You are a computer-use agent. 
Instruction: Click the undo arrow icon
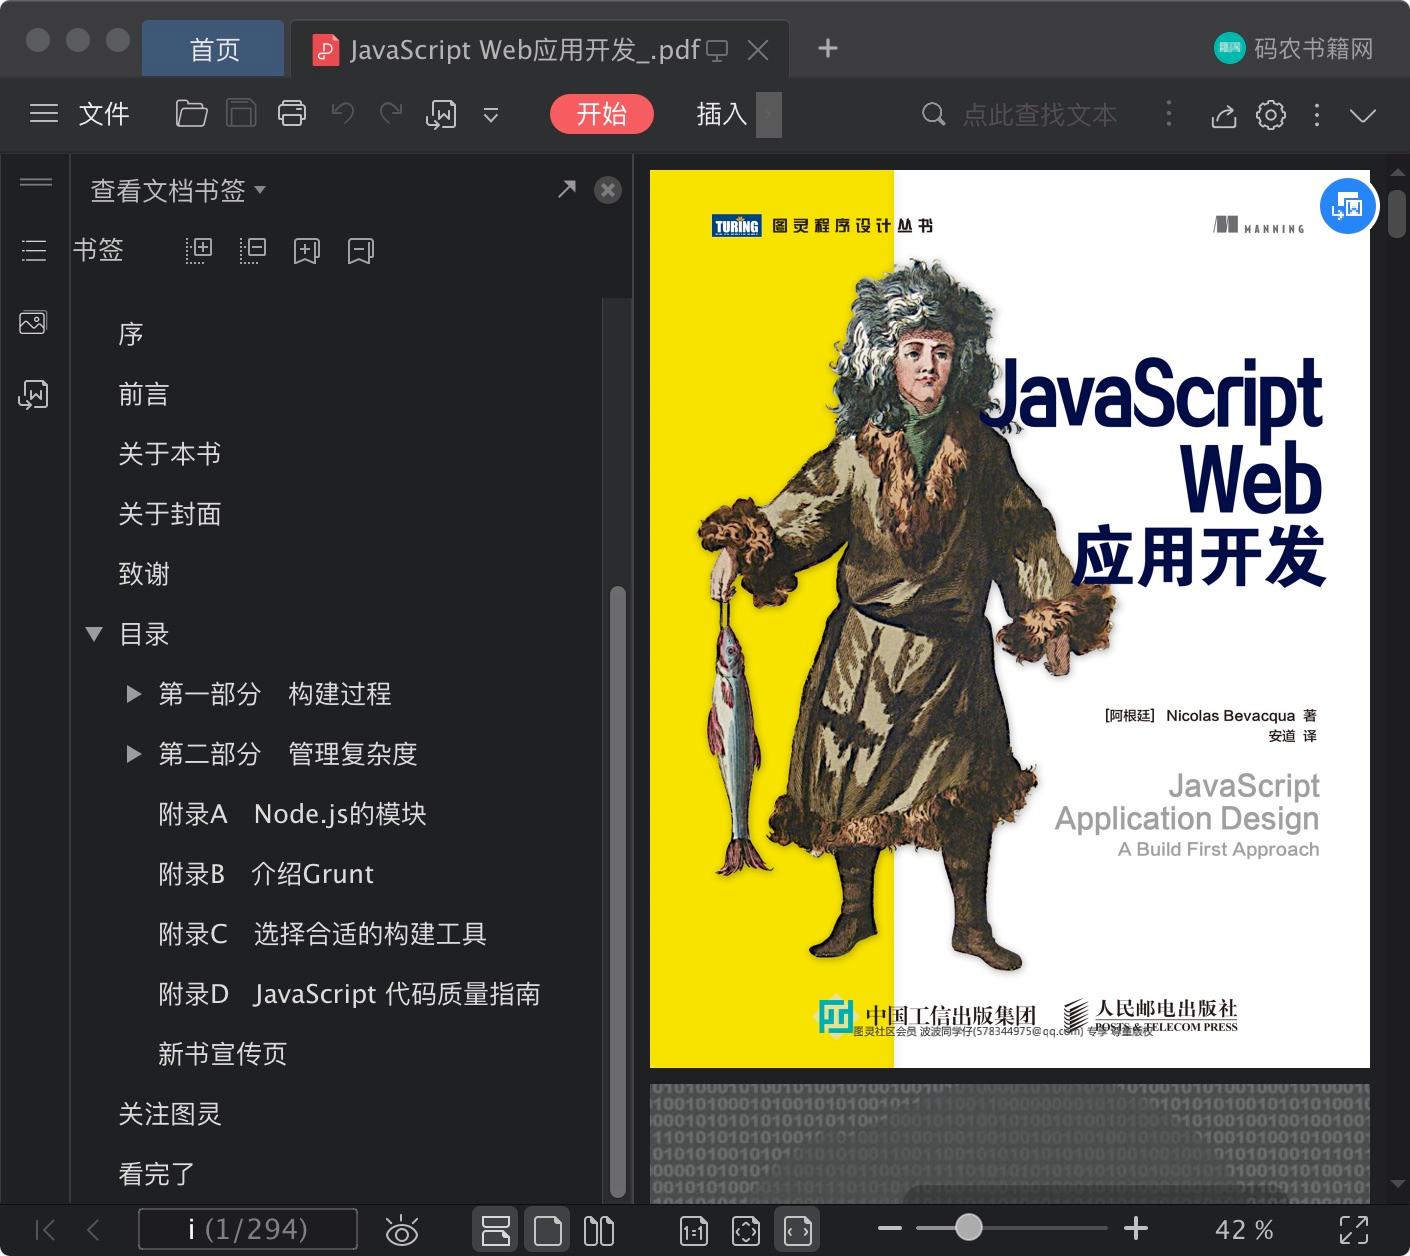343,114
